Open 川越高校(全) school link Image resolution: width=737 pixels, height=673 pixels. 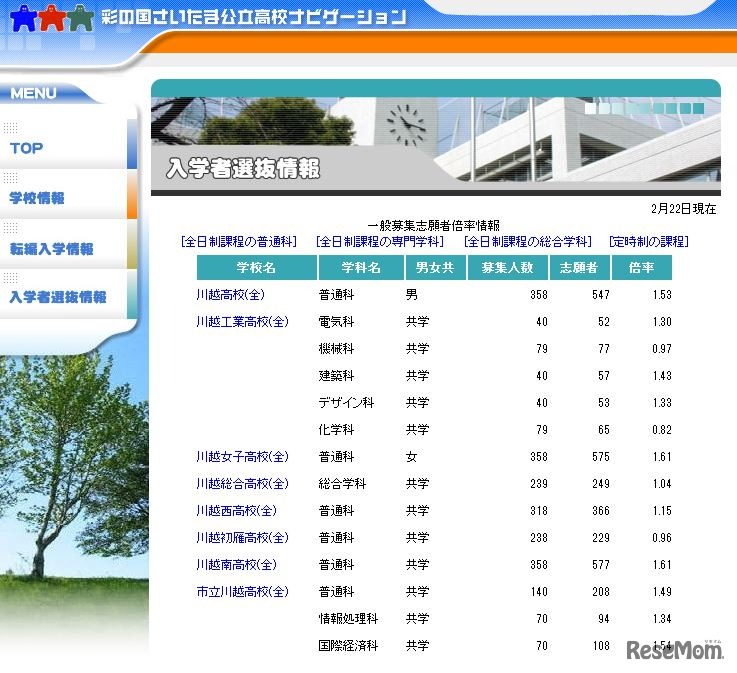click(230, 295)
